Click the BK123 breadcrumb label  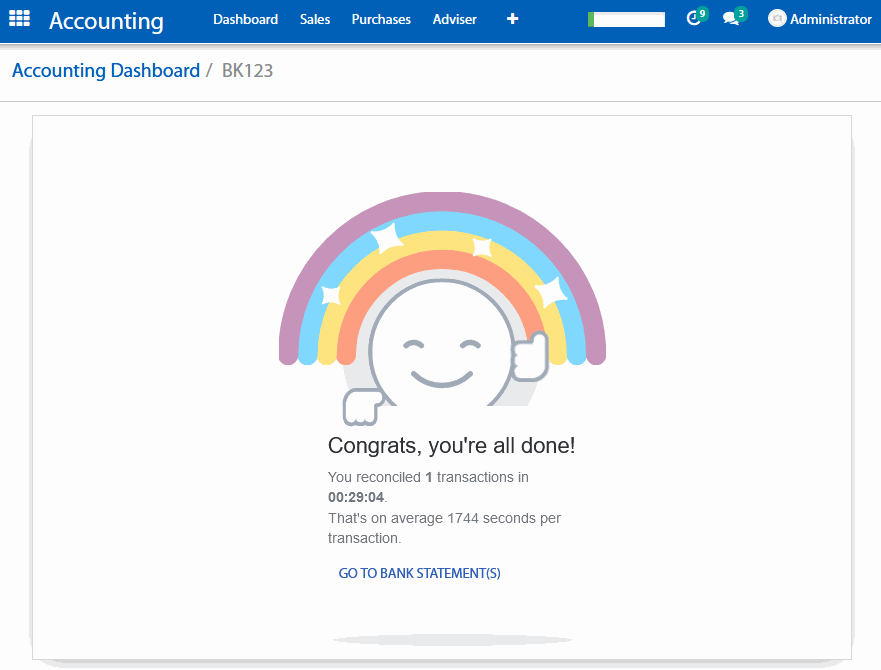pos(247,71)
